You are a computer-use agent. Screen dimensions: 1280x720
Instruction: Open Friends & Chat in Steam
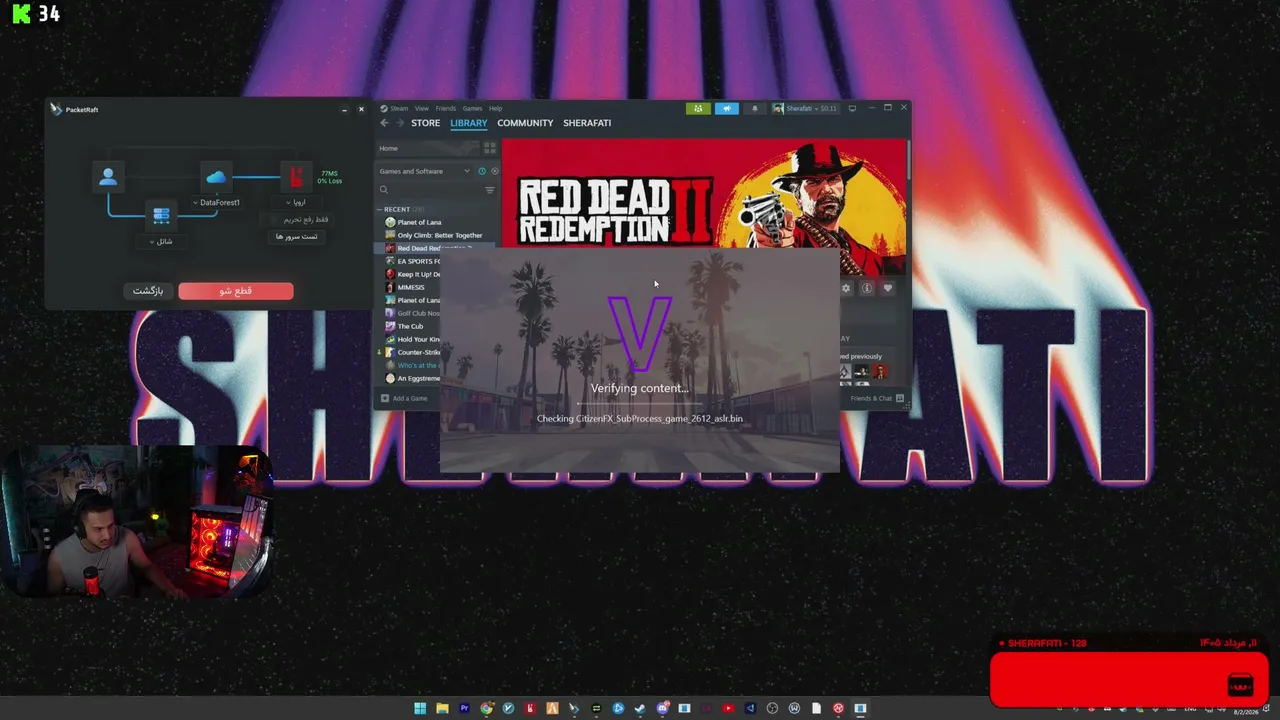coord(877,398)
